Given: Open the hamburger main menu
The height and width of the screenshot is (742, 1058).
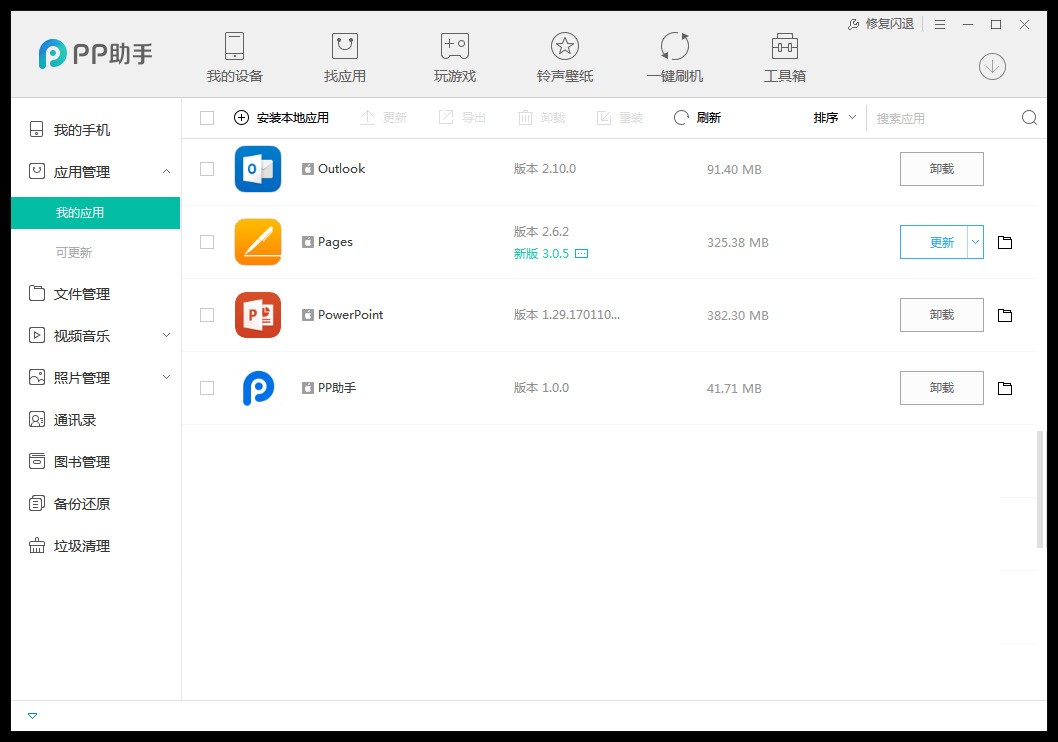Looking at the screenshot, I should click(x=940, y=24).
